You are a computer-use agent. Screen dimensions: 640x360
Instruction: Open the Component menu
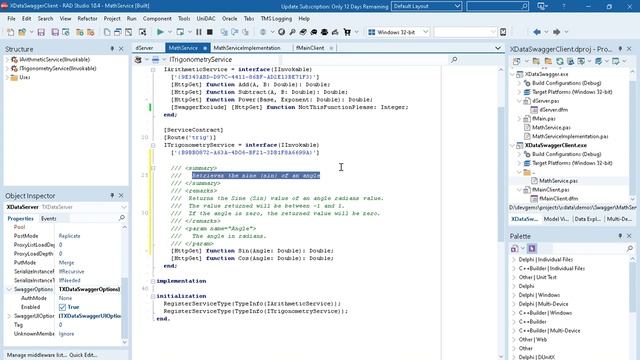(x=157, y=19)
